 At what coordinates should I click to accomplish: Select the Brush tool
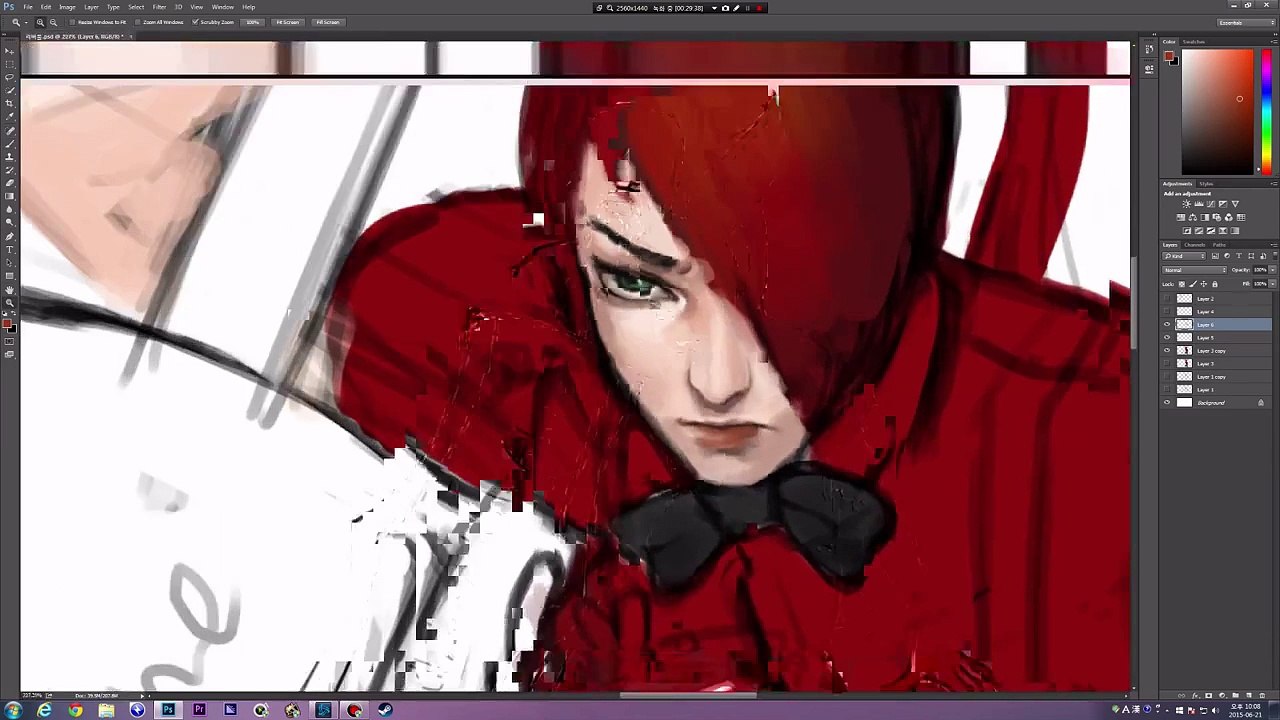point(10,144)
